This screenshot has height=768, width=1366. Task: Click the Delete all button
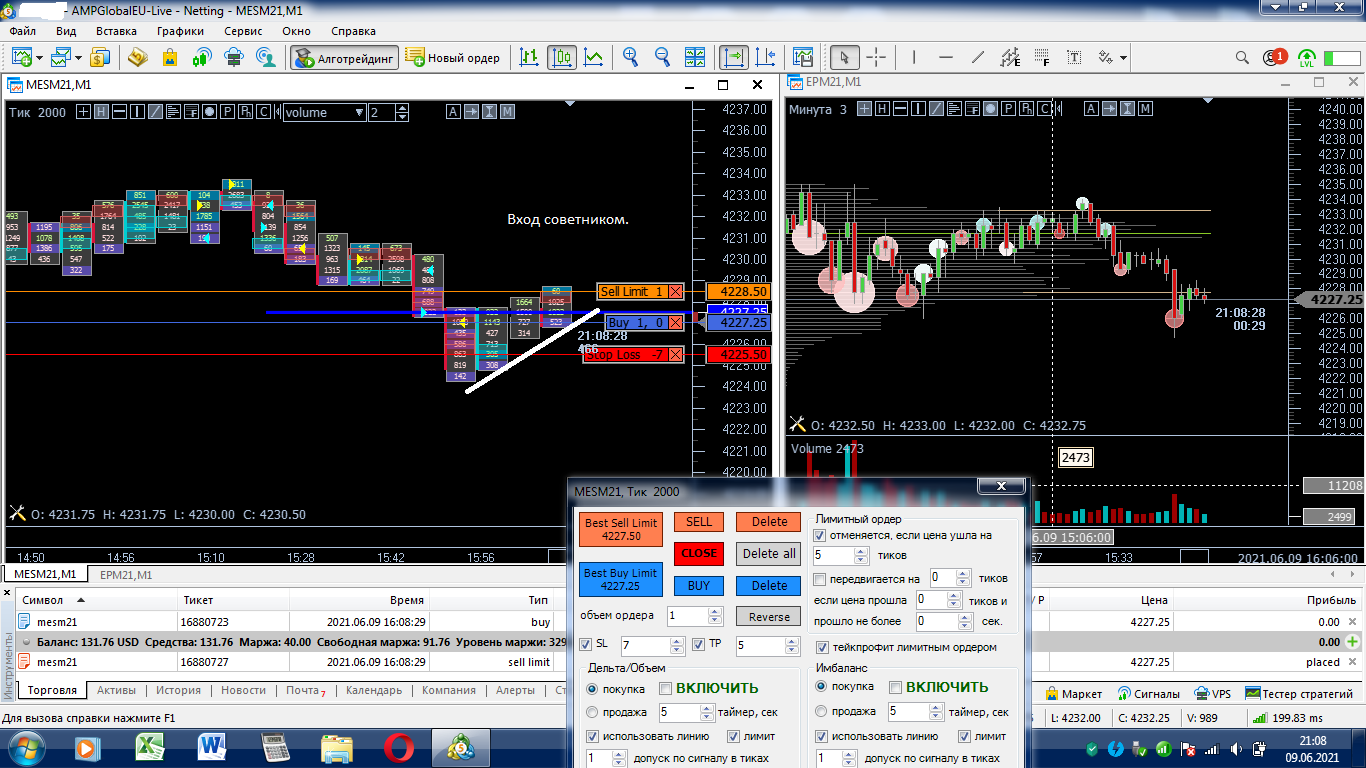pos(769,553)
